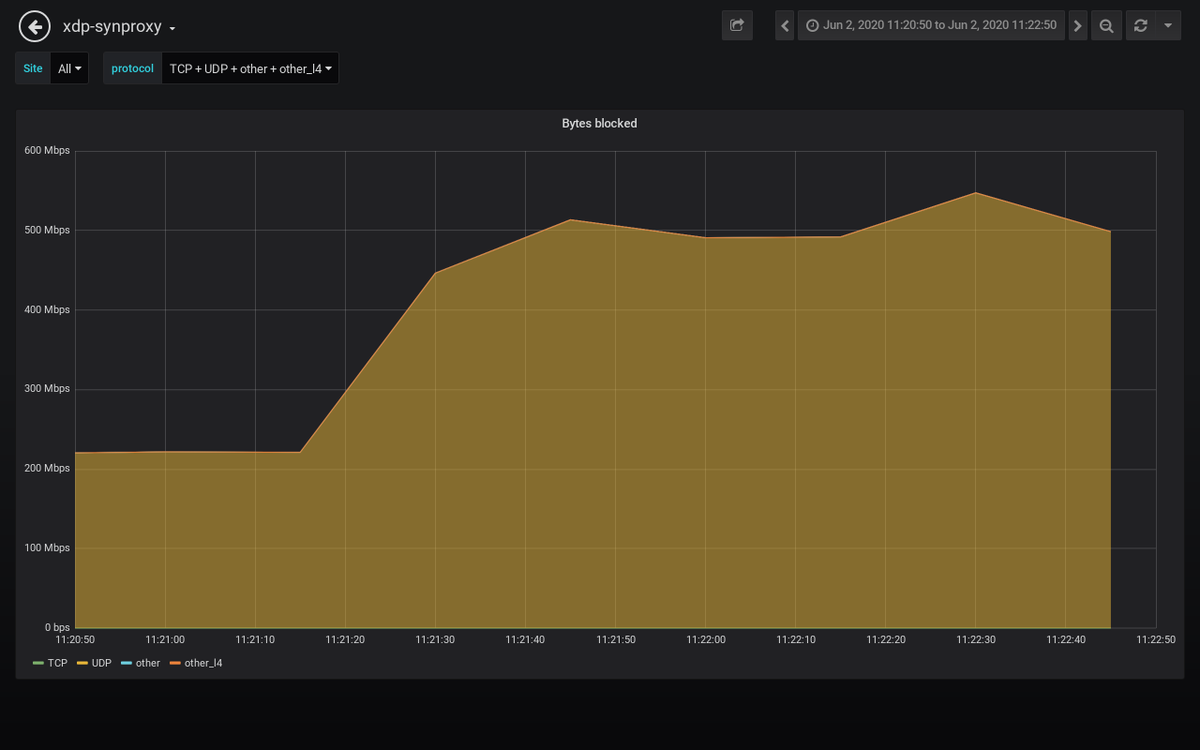Open the protocol variable dropdown
This screenshot has height=750, width=1200.
click(250, 69)
